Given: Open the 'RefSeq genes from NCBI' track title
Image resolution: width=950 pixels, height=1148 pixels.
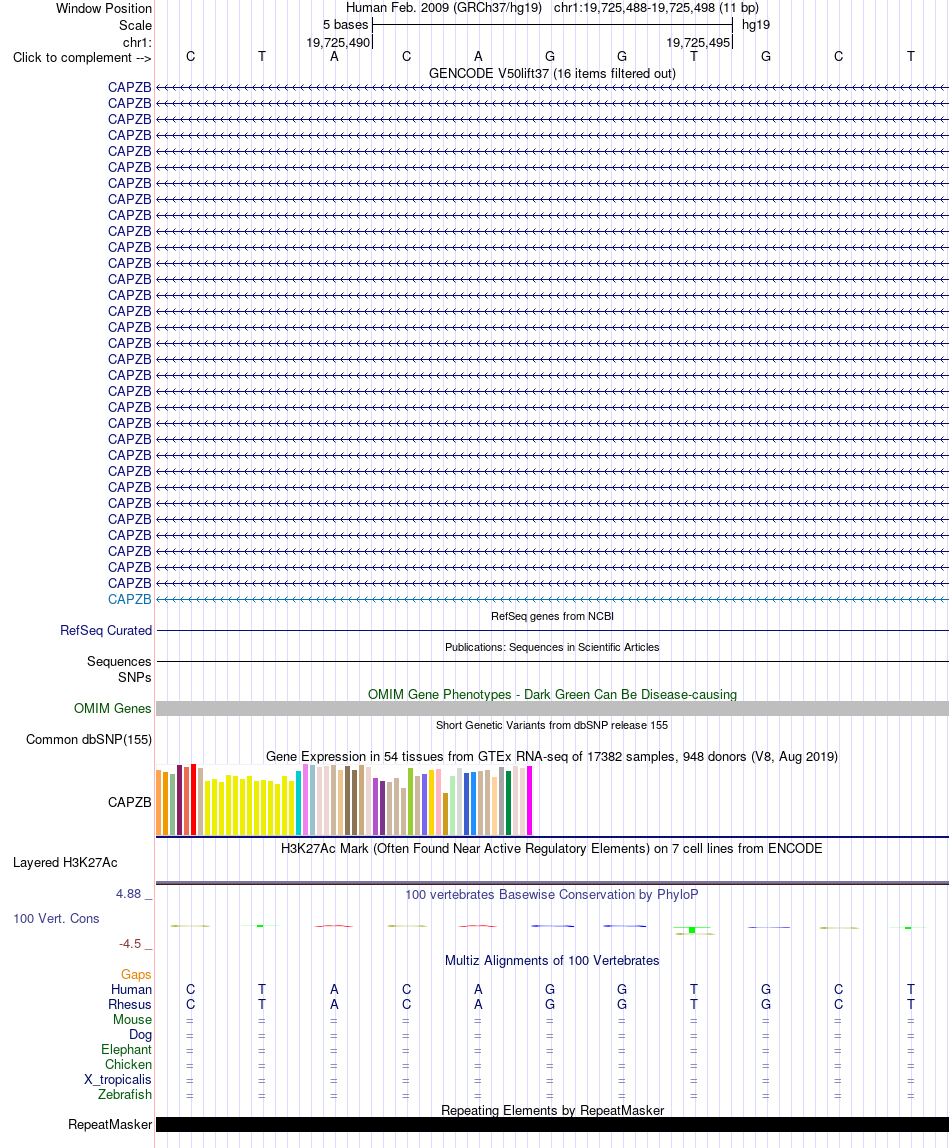Looking at the screenshot, I should click(552, 616).
